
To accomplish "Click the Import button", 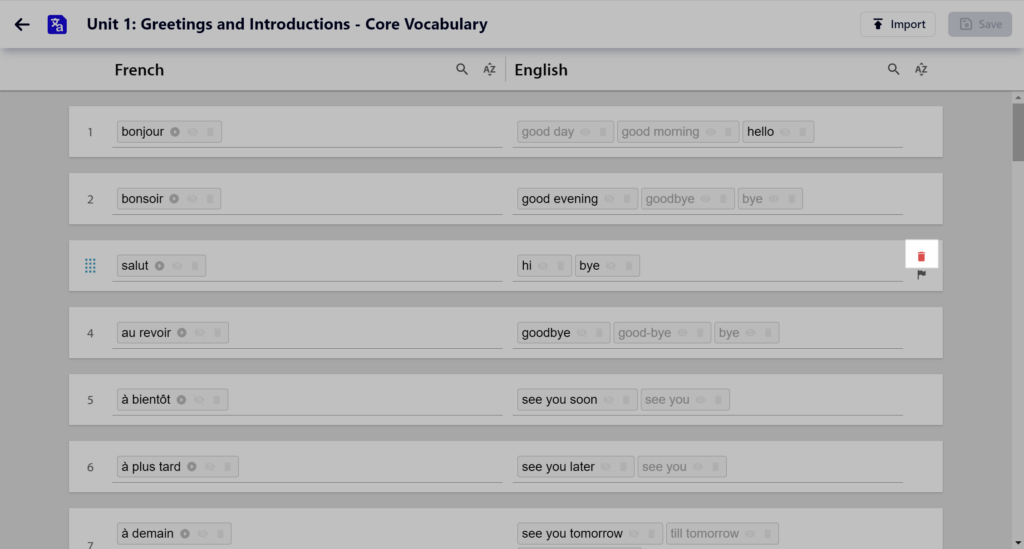I will coord(897,24).
